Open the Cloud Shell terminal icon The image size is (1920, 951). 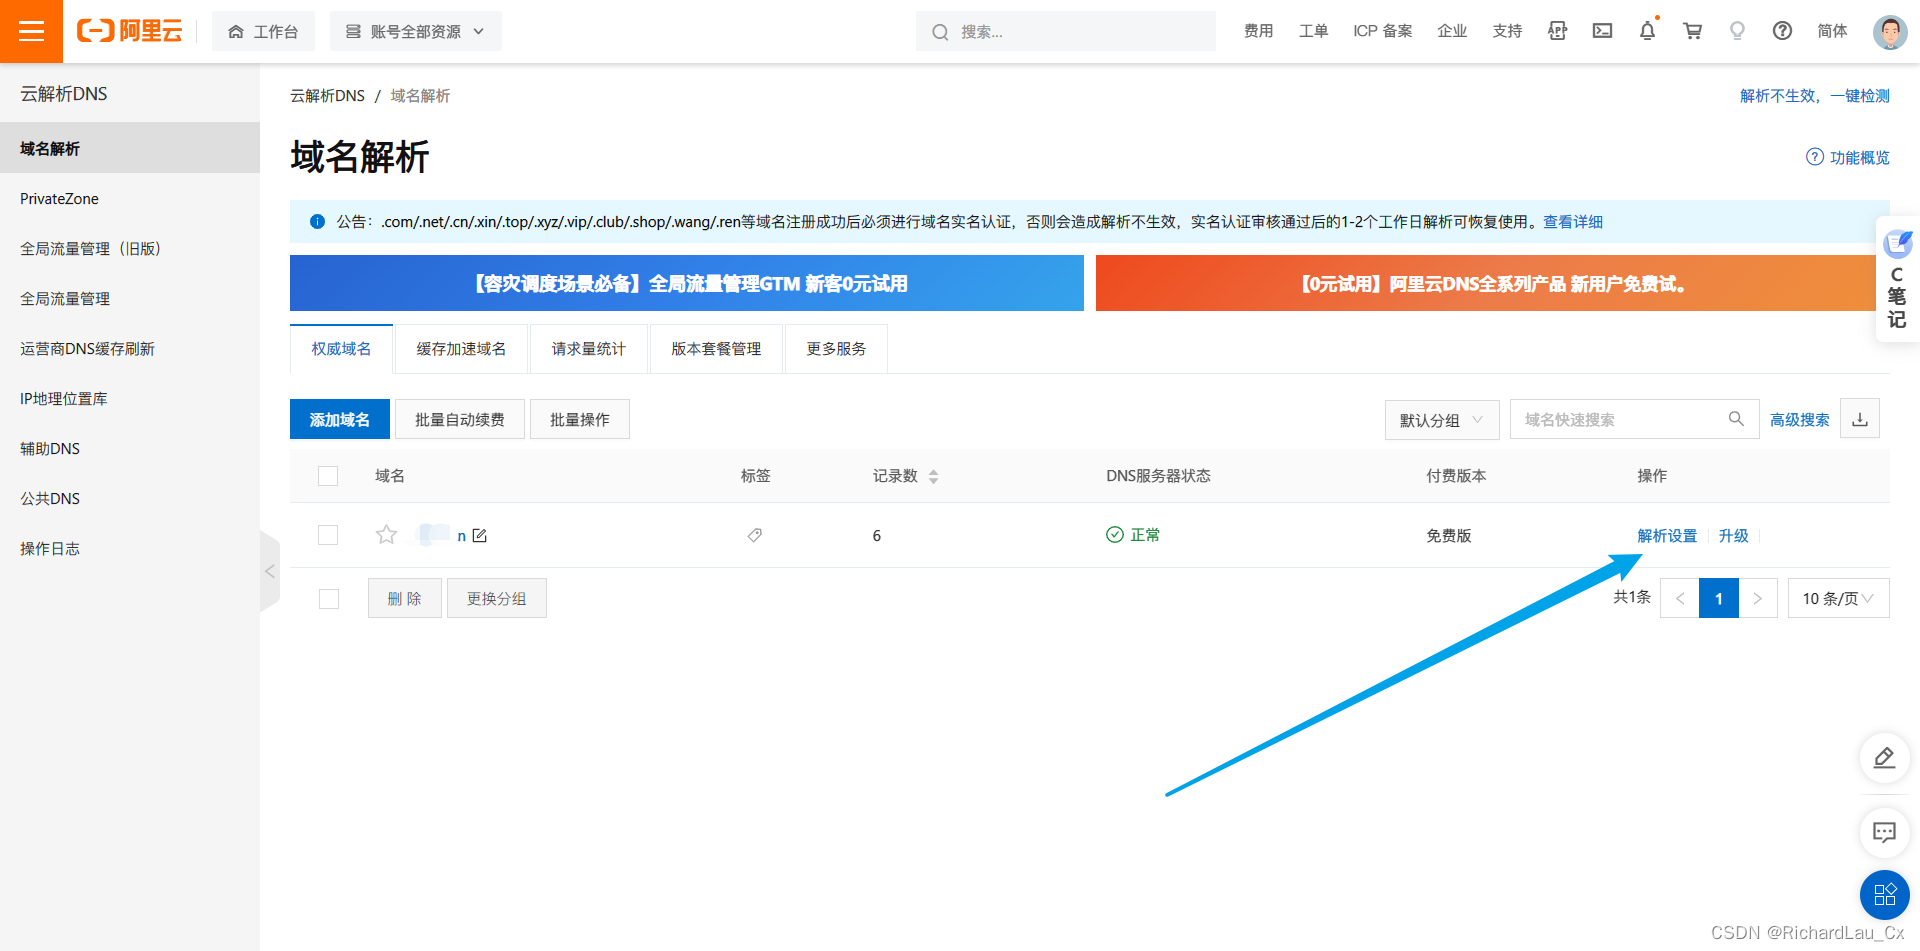(1602, 31)
